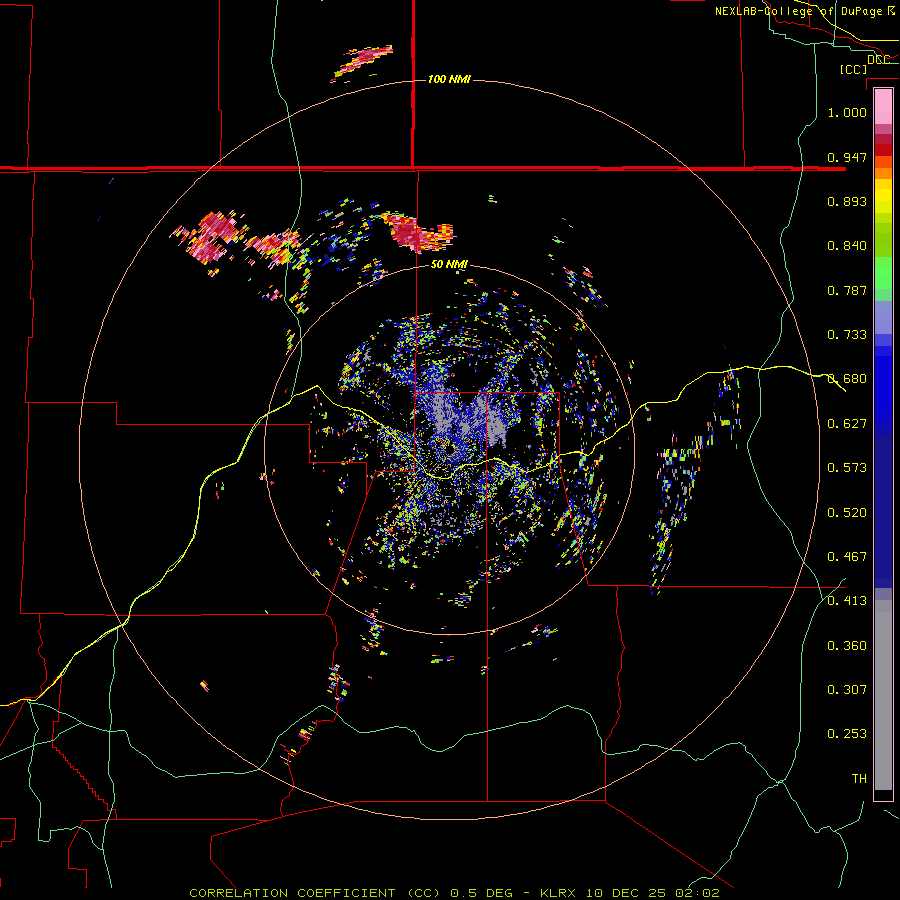This screenshot has height=900, width=900.
Task: Click the 0.307 legend value
Action: (847, 690)
